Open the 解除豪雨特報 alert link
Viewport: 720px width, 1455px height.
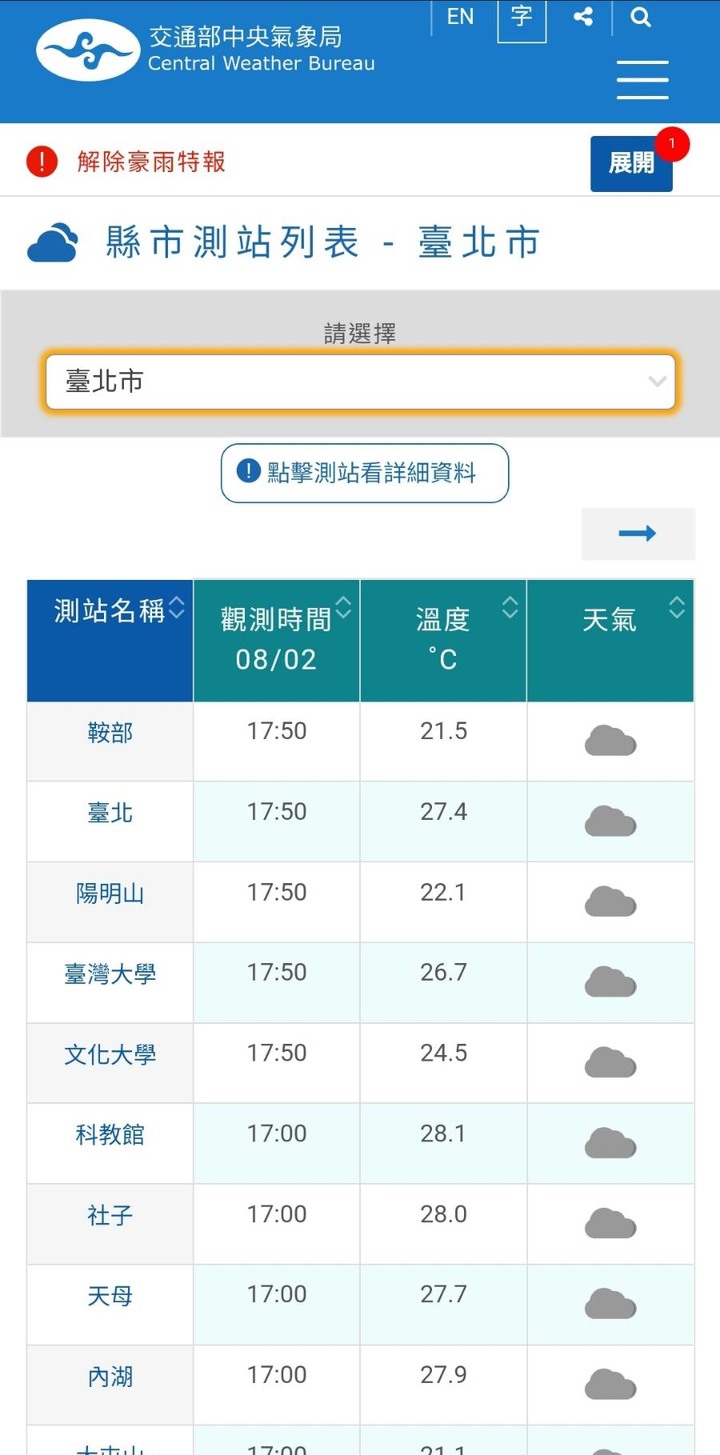(x=151, y=161)
